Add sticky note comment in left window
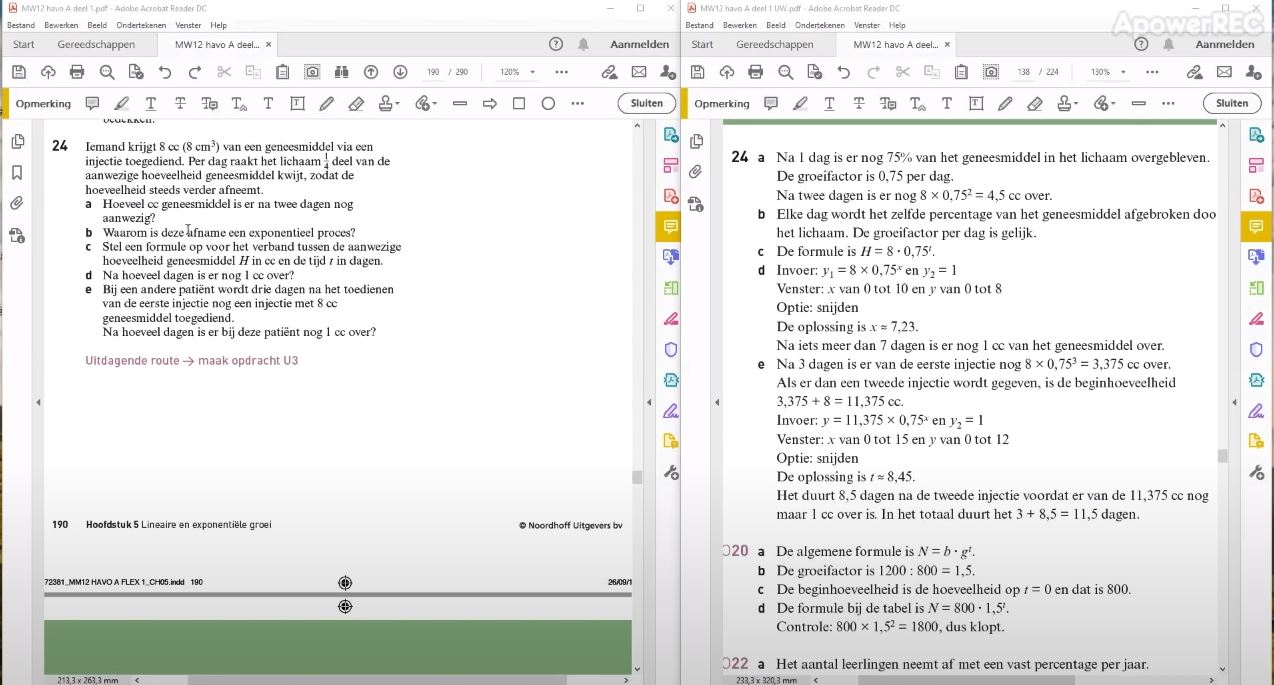The image size is (1274, 685). click(x=93, y=103)
